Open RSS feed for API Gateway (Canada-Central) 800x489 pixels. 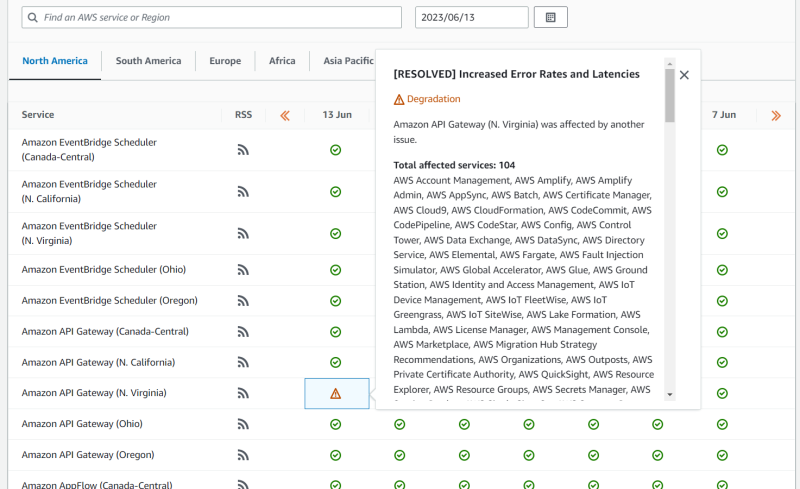coord(243,332)
